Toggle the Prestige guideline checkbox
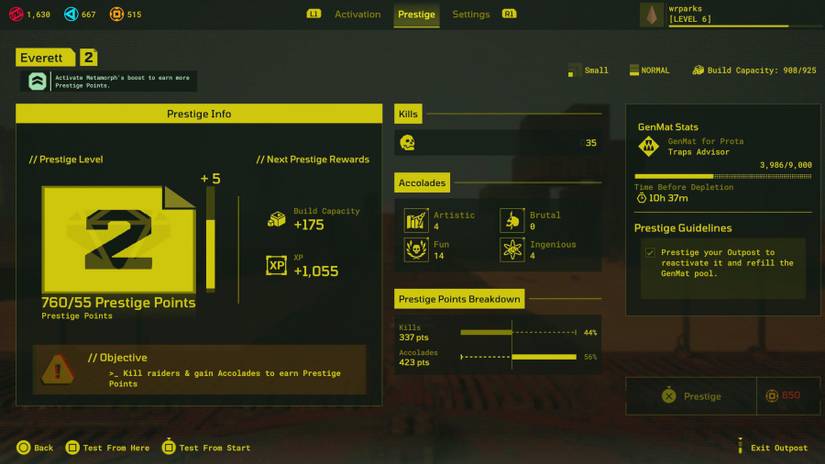This screenshot has height=464, width=825. click(x=650, y=253)
